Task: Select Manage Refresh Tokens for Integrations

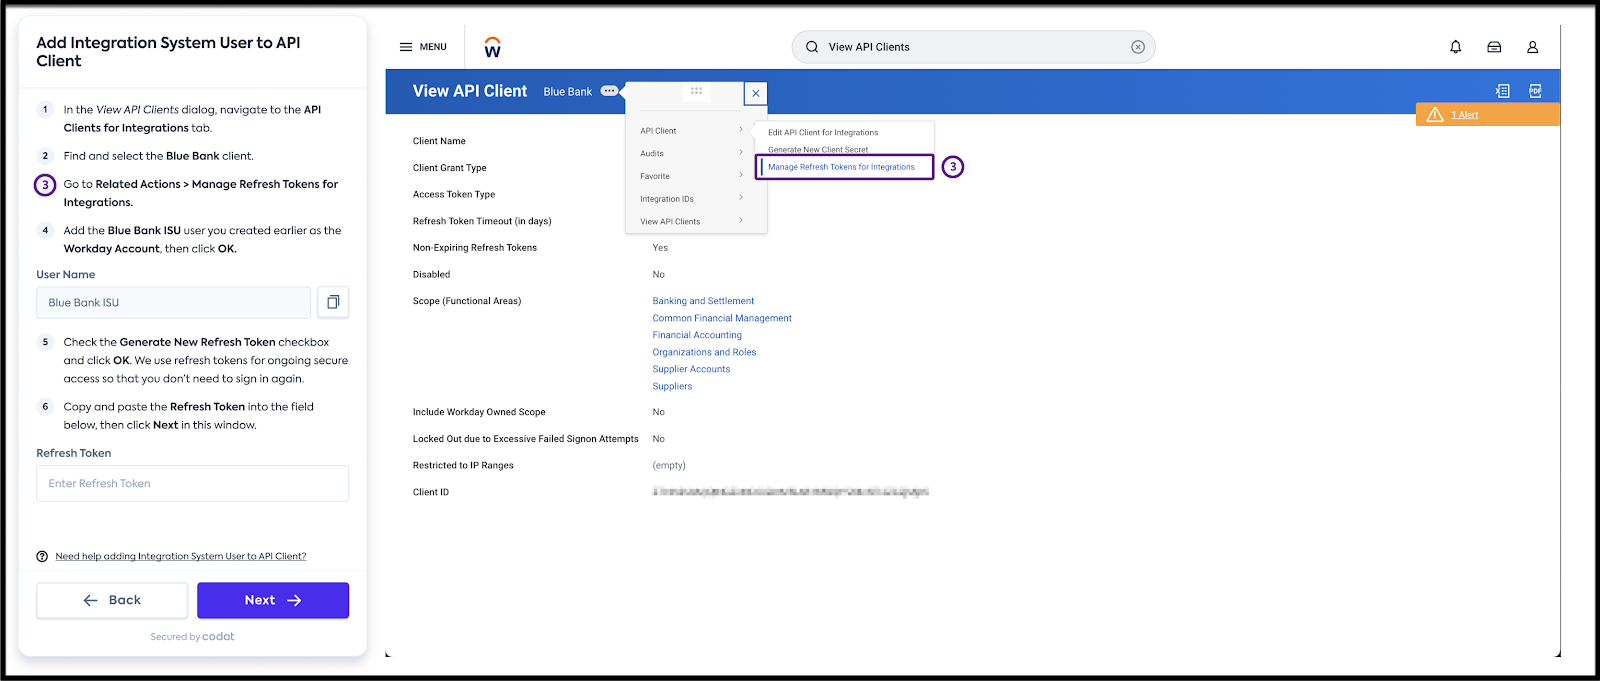Action: click(845, 167)
